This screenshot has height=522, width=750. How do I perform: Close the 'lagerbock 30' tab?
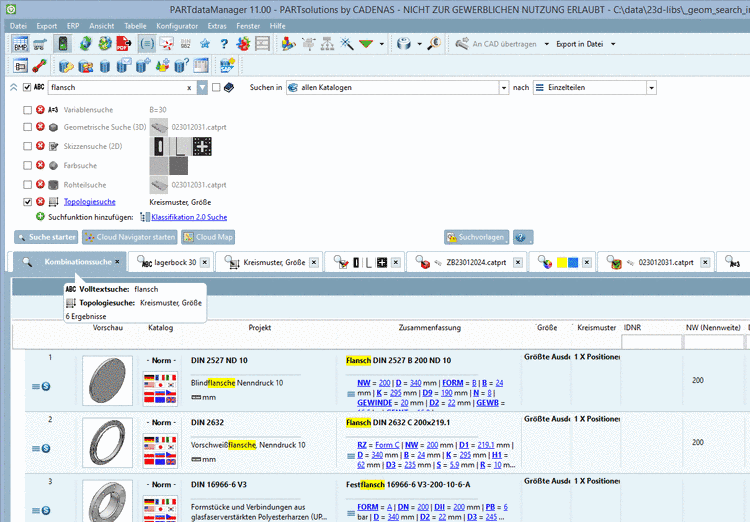pos(205,262)
